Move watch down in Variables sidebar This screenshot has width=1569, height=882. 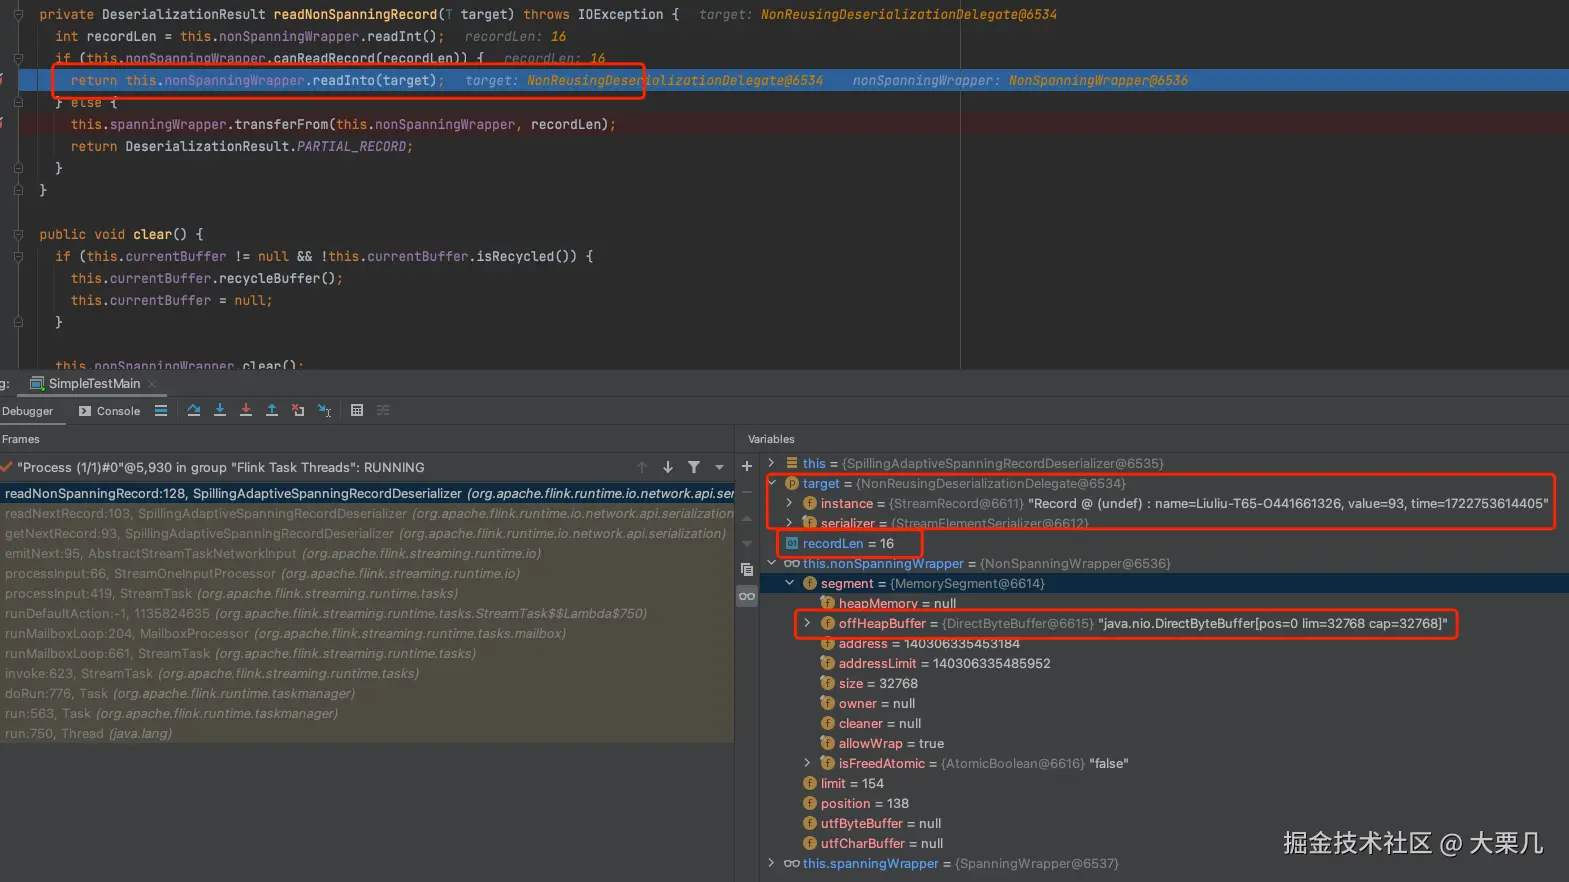click(x=747, y=544)
